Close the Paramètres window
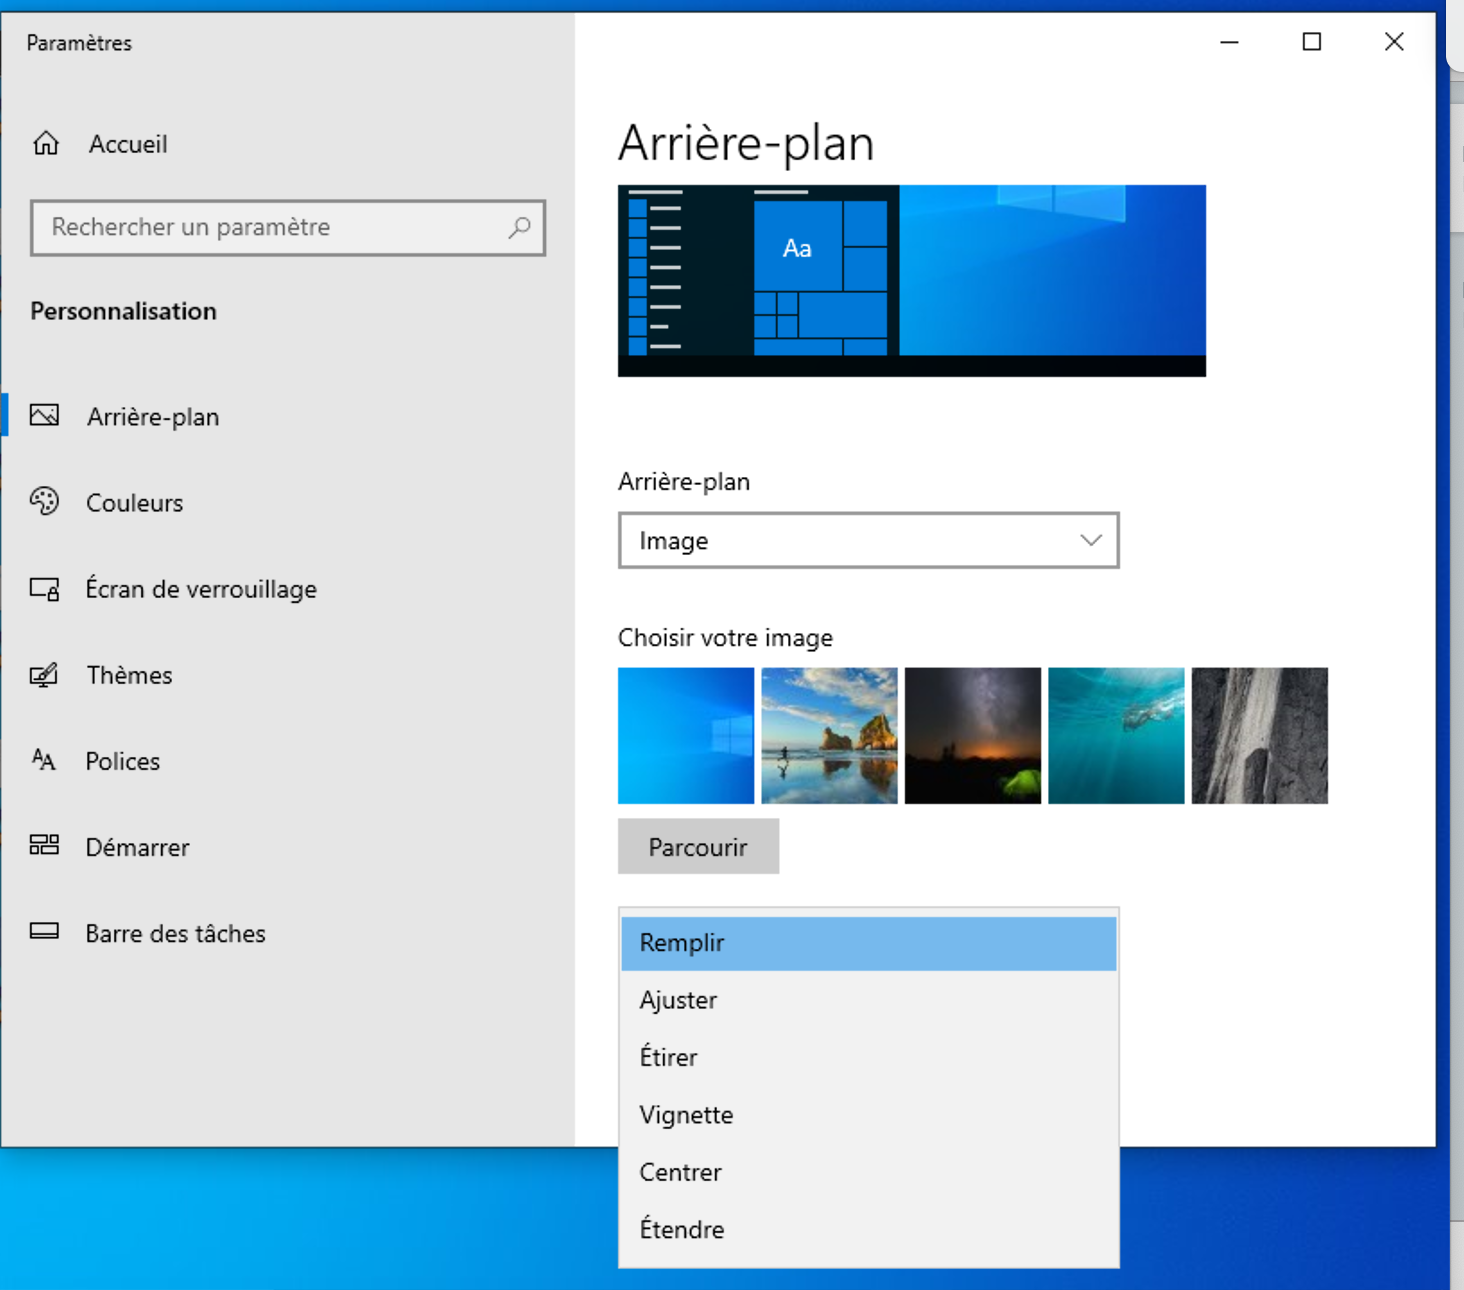Viewport: 1464px width, 1290px height. [1394, 41]
